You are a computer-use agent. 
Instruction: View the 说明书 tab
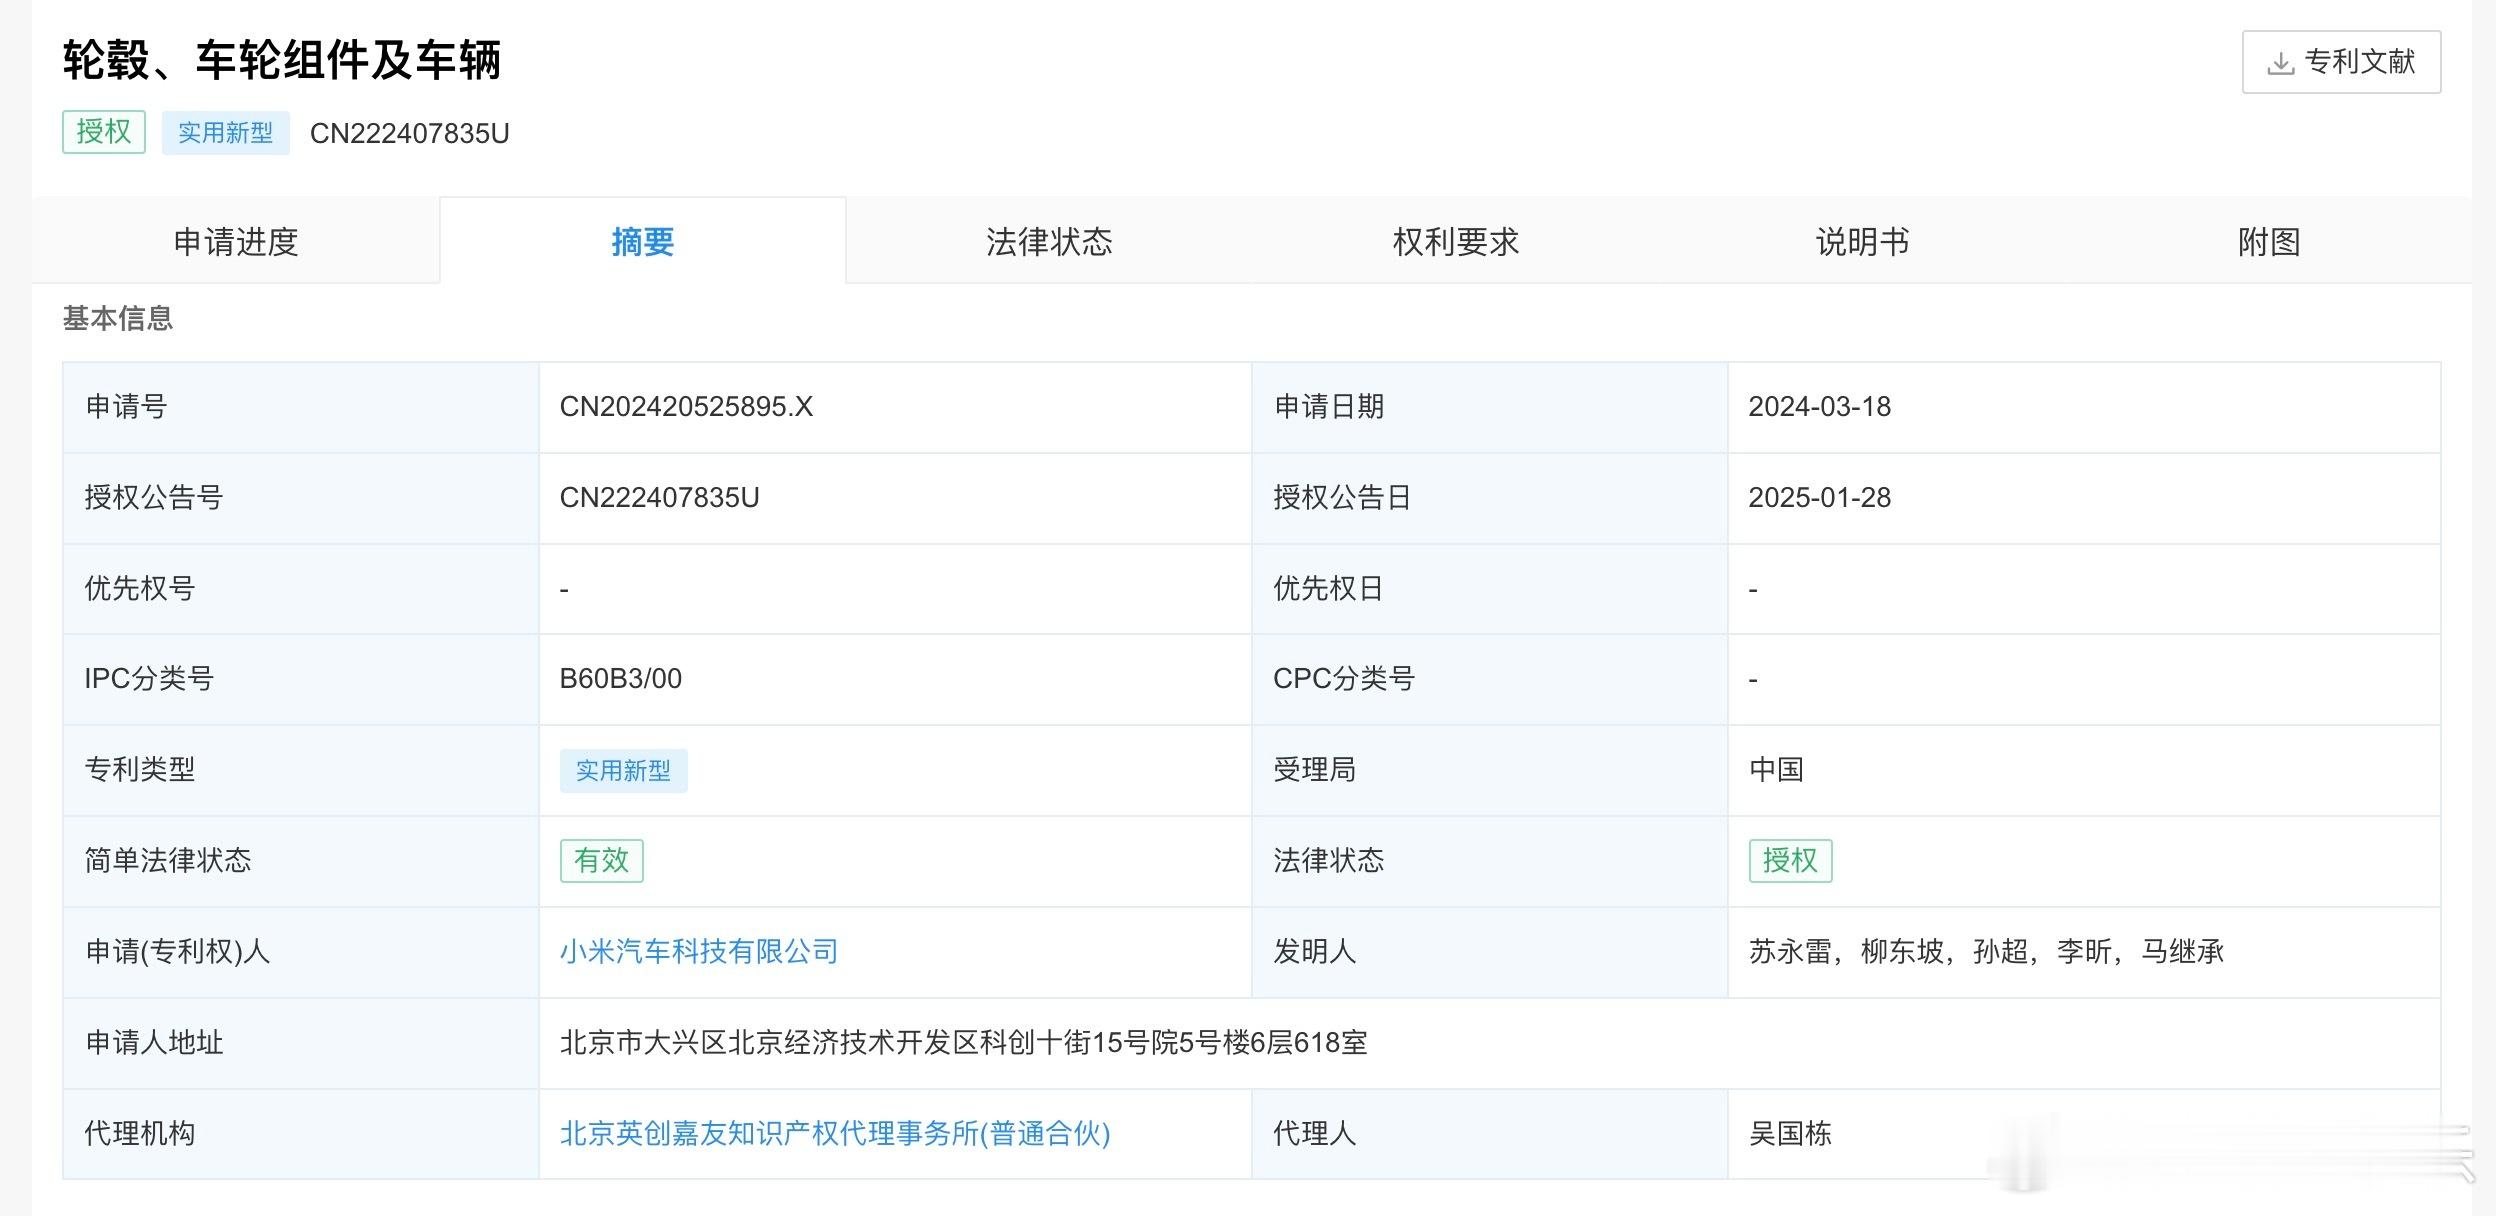tap(1862, 242)
